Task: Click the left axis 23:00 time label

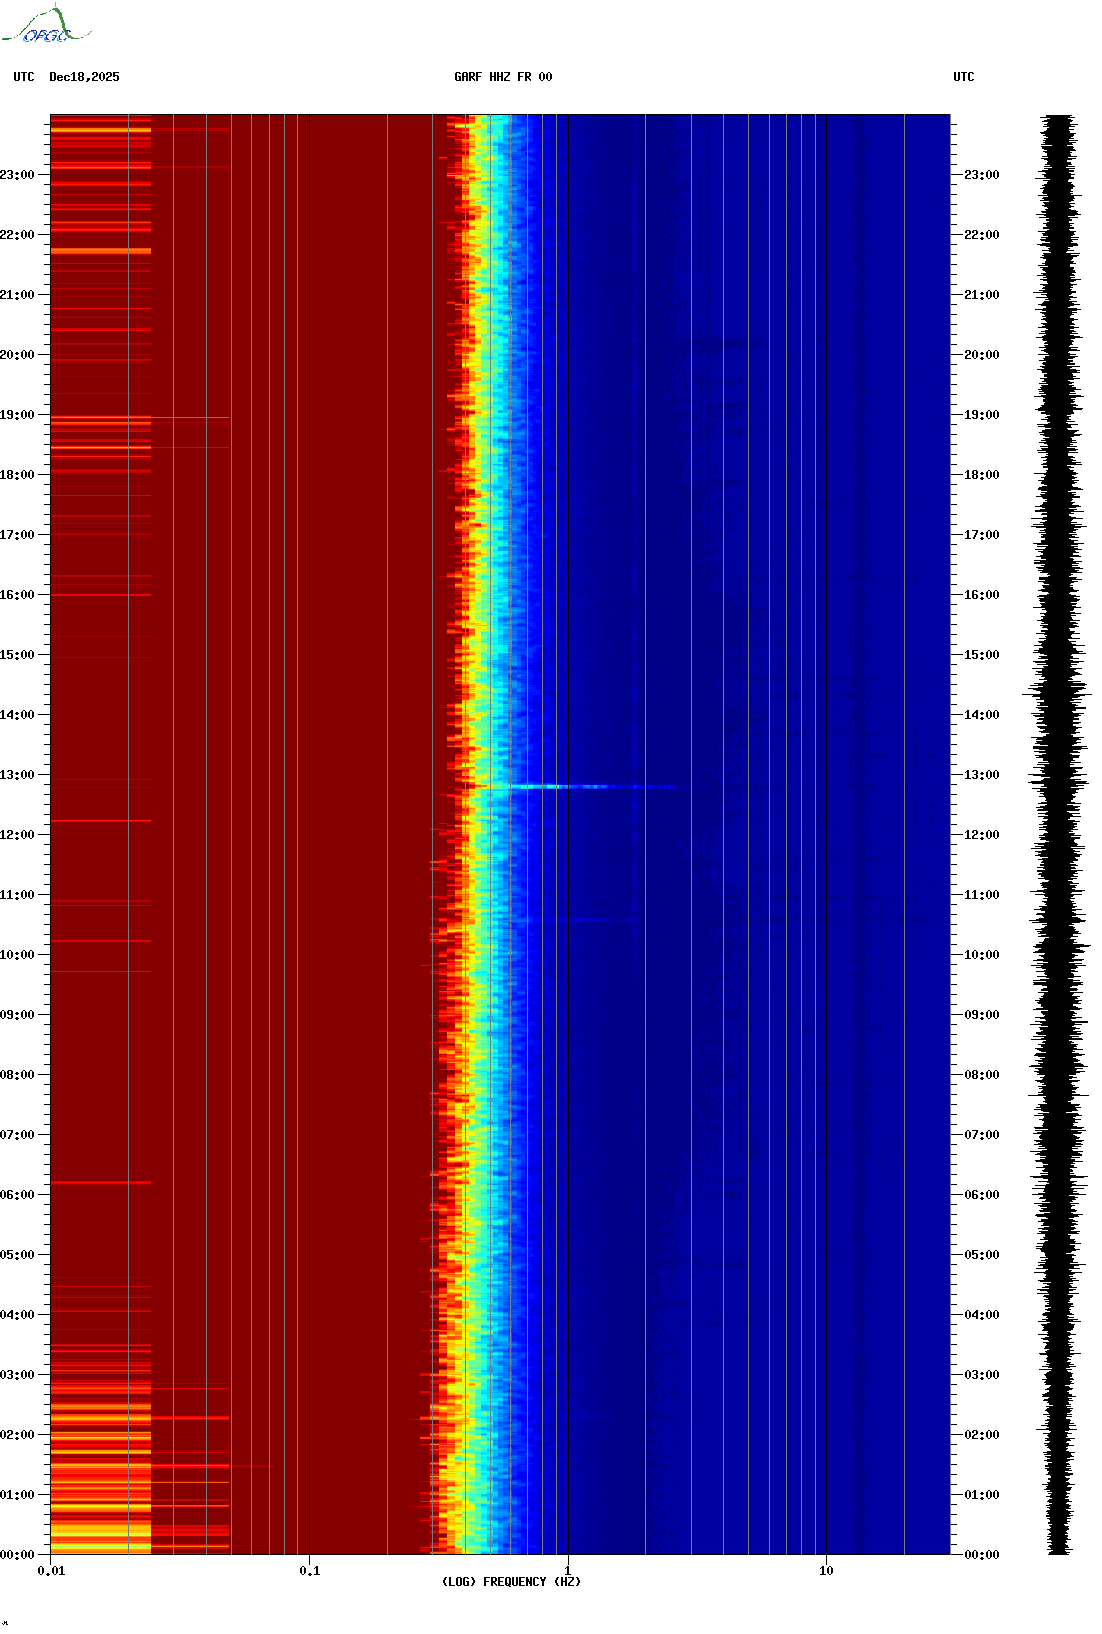Action: coord(17,175)
